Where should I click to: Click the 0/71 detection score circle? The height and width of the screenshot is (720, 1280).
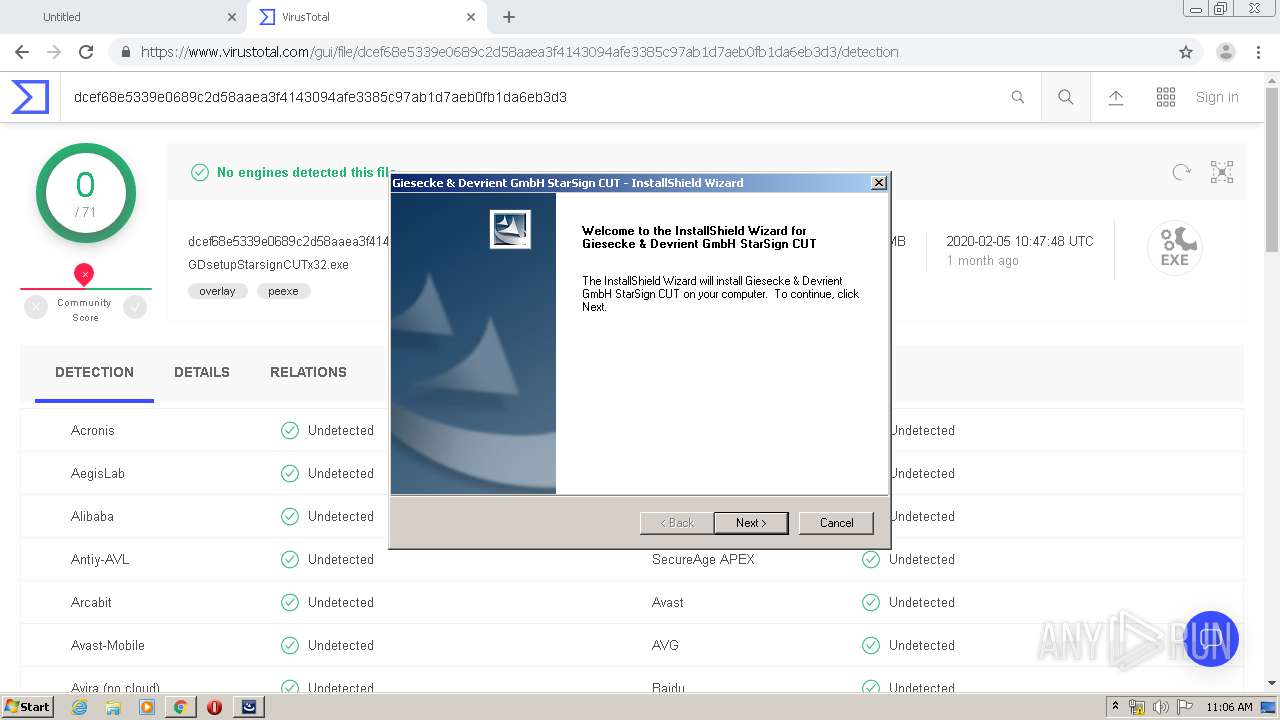(x=86, y=193)
